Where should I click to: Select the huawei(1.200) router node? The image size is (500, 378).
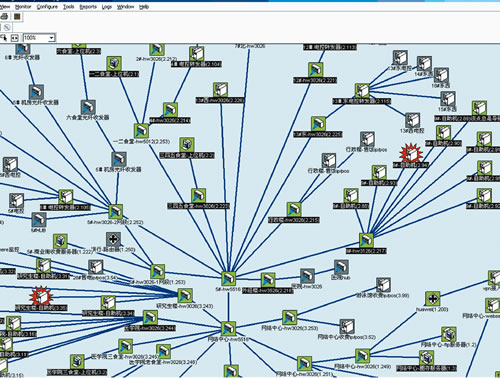pos(432,299)
